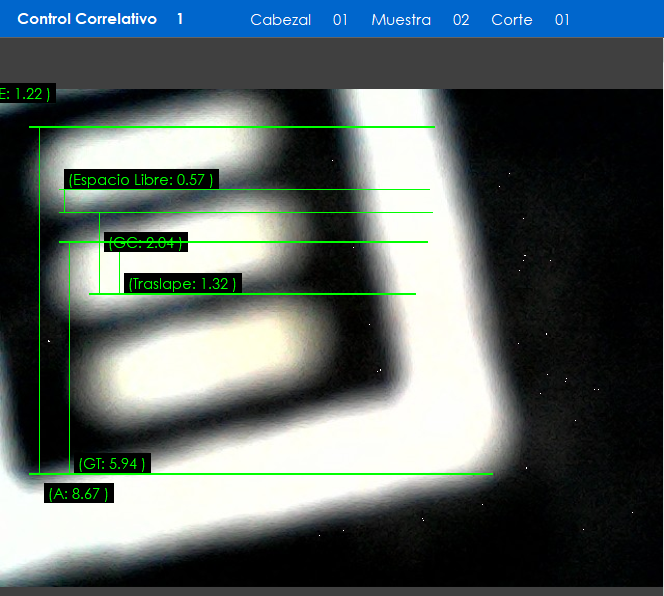Click the Control Correlativo title label
Image resolution: width=664 pixels, height=596 pixels.
click(x=87, y=19)
